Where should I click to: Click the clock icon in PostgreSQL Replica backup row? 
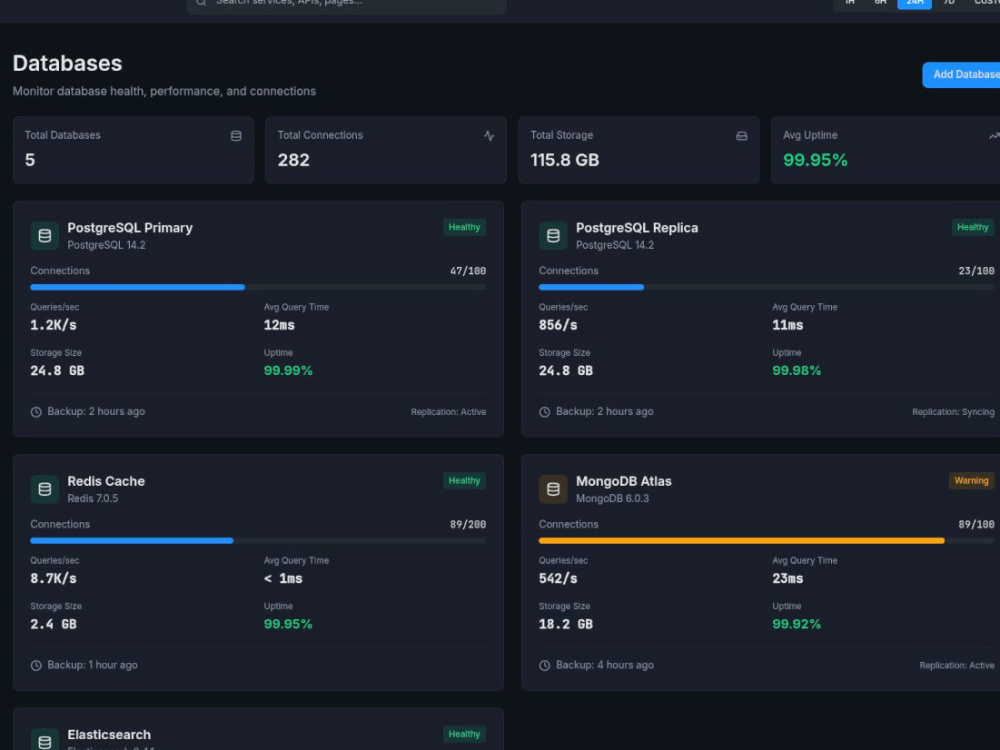pos(545,412)
